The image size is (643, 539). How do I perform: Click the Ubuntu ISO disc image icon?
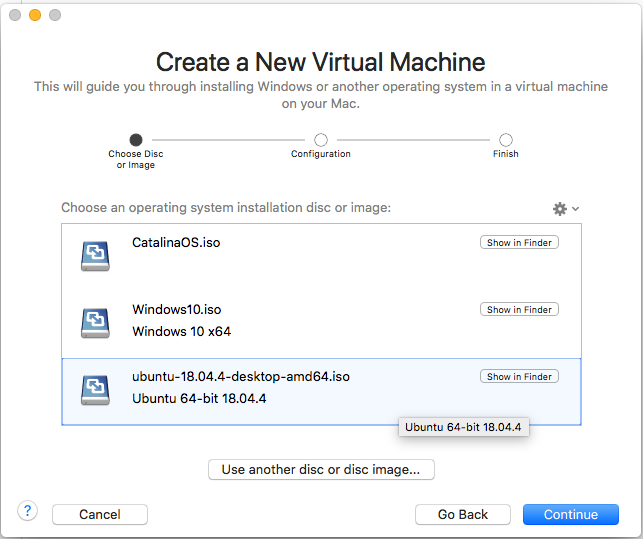coord(95,390)
